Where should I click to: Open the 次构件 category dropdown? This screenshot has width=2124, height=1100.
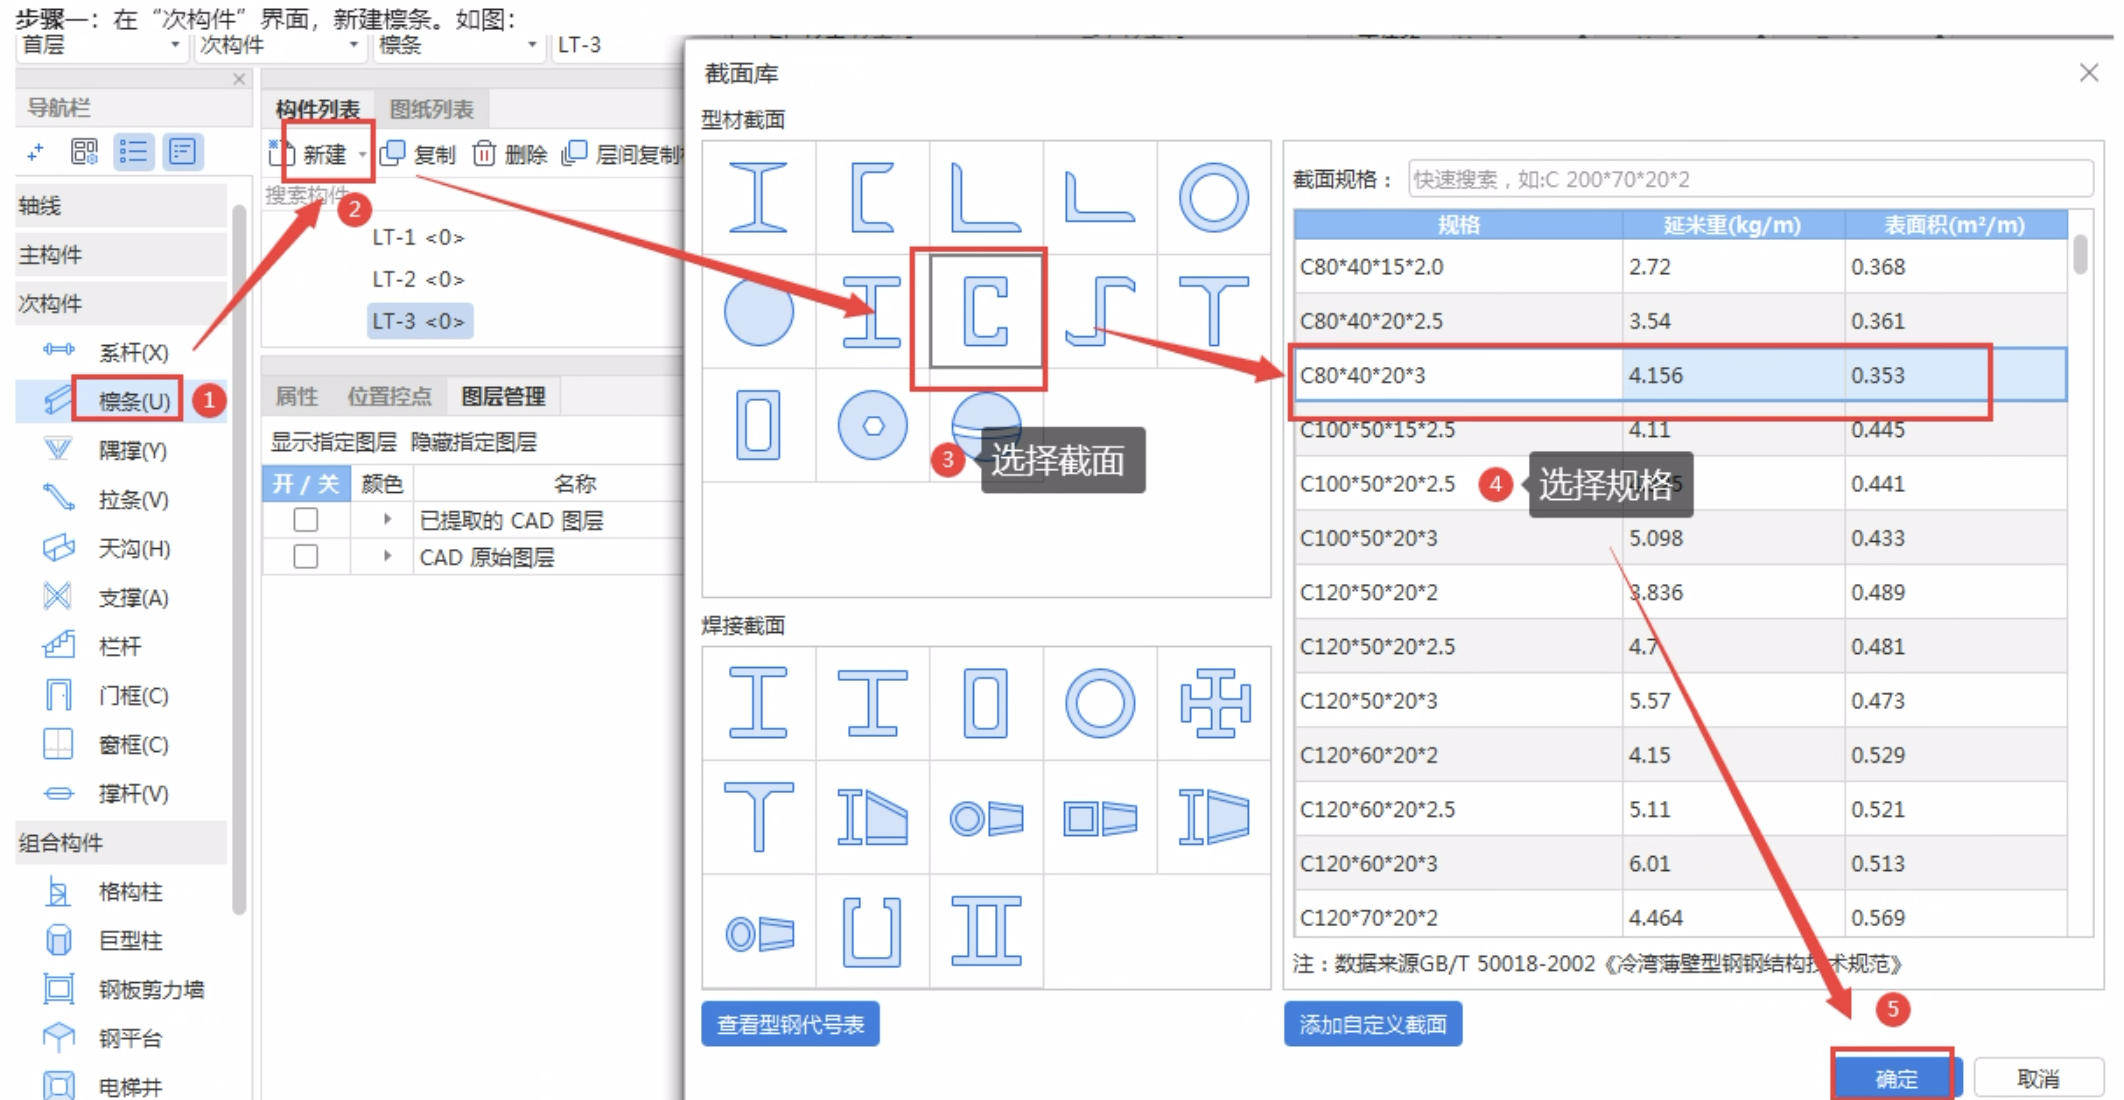[x=279, y=45]
